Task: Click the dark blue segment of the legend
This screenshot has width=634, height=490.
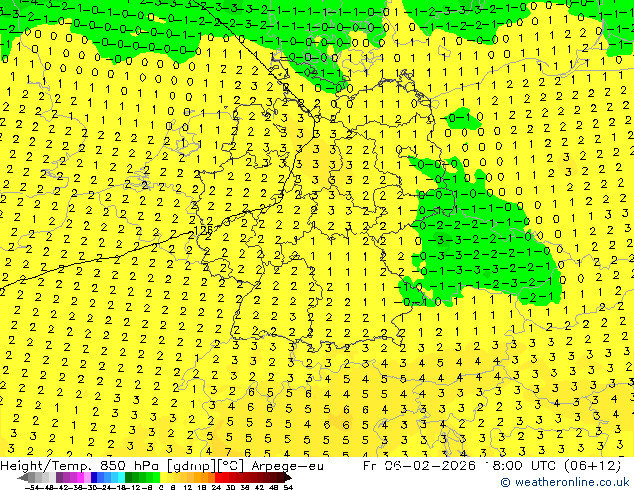Action: click(94, 478)
